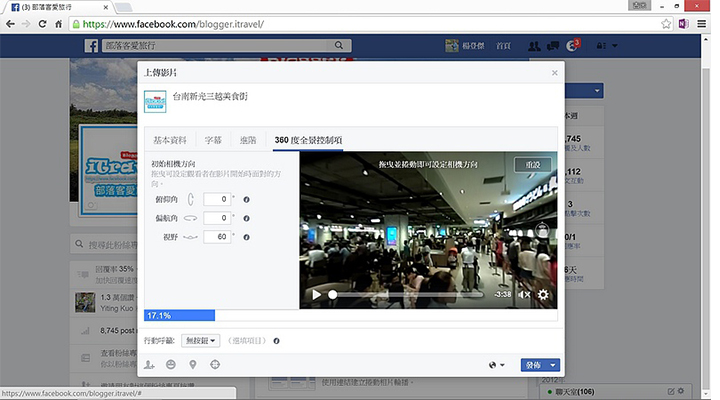Open video settings gear
Screen dimensions: 720x400
pyautogui.click(x=543, y=294)
